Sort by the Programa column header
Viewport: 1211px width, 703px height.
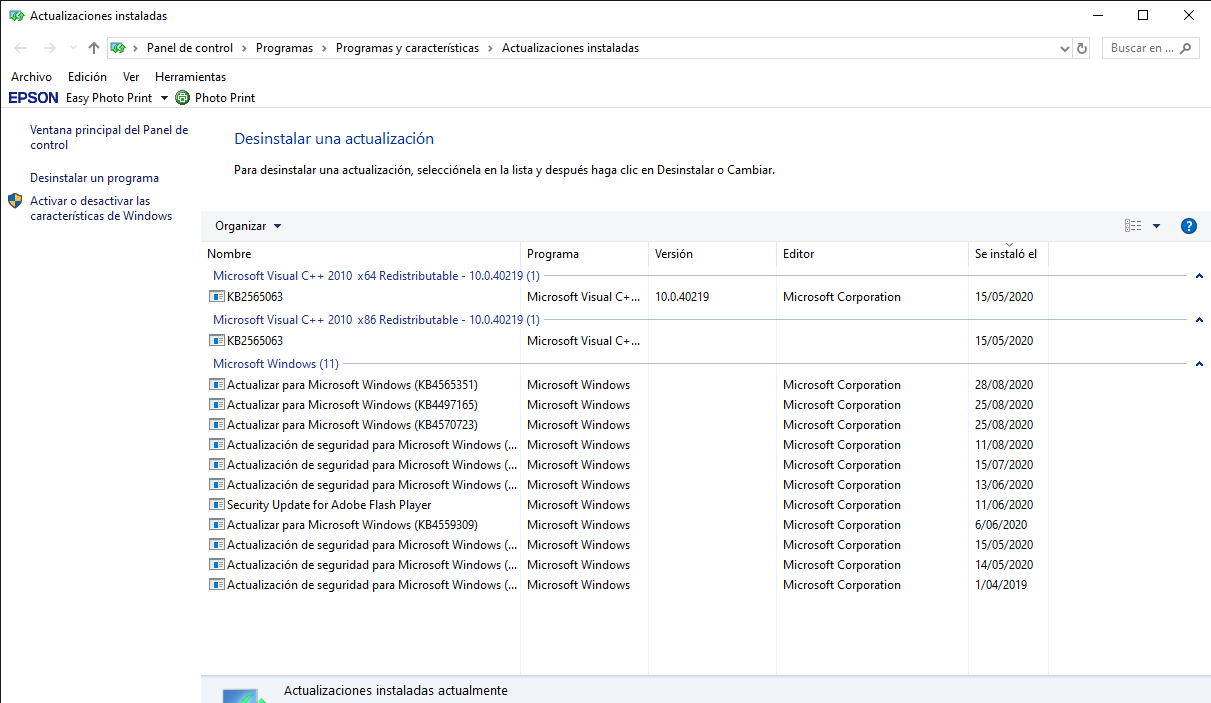point(585,254)
